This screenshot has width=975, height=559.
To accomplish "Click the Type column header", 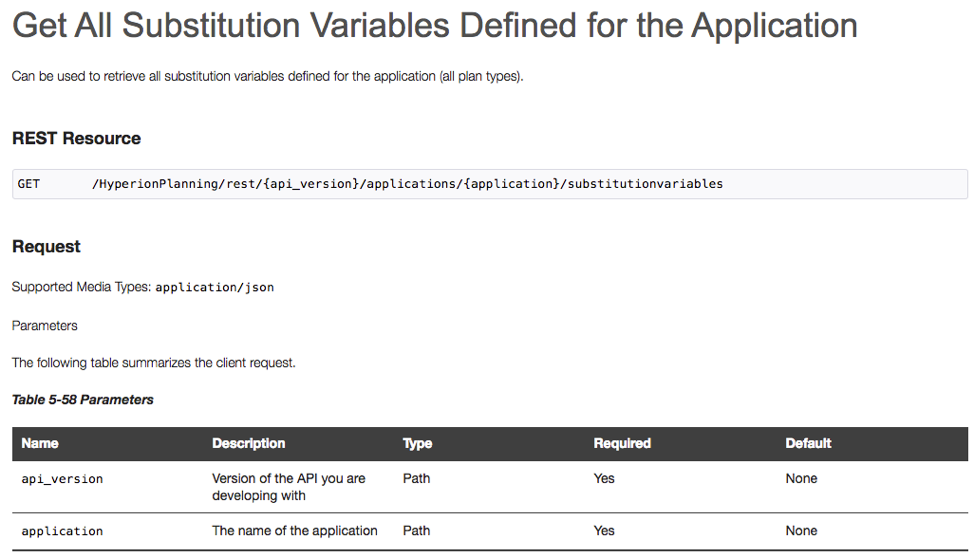I will [417, 443].
